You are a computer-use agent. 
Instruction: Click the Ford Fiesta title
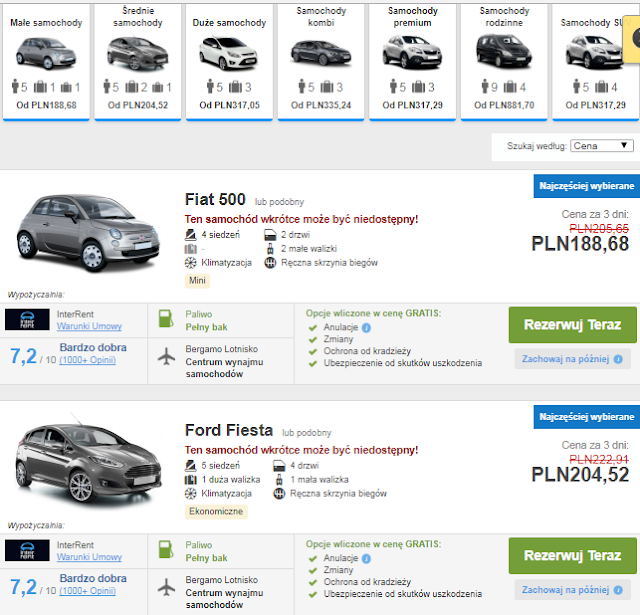click(x=229, y=430)
